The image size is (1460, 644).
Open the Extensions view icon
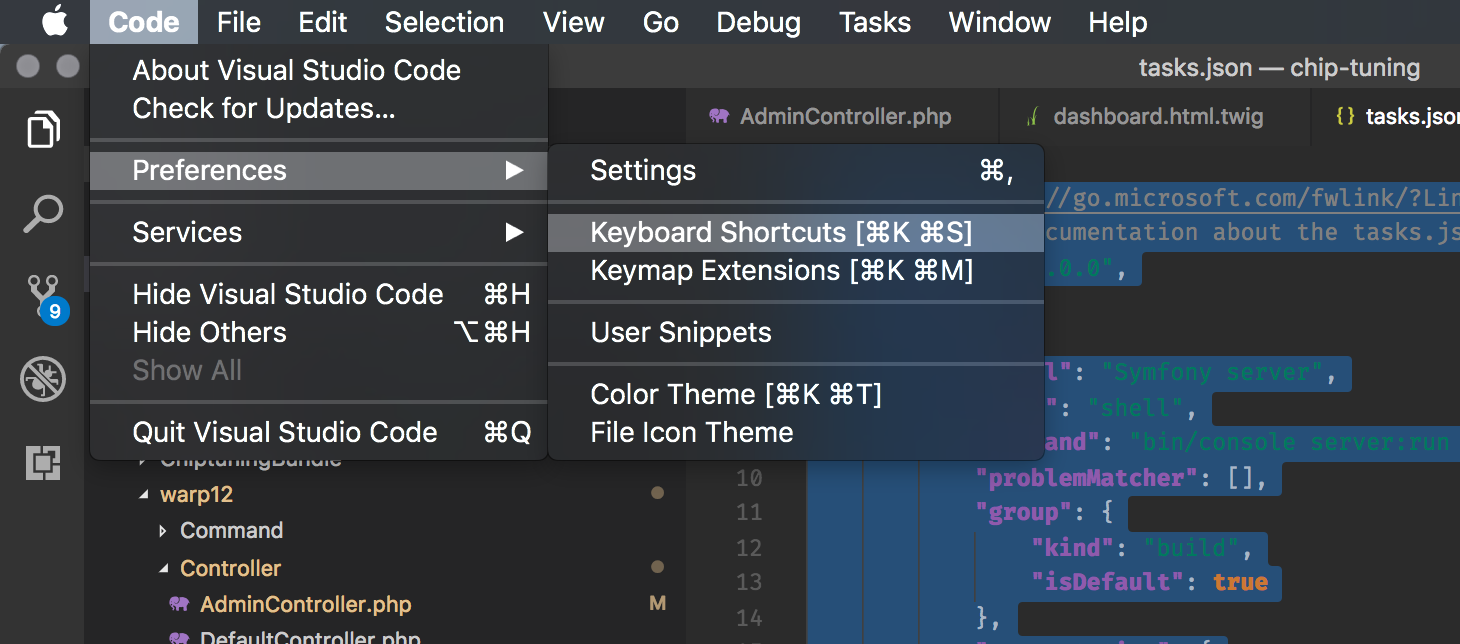[x=44, y=463]
